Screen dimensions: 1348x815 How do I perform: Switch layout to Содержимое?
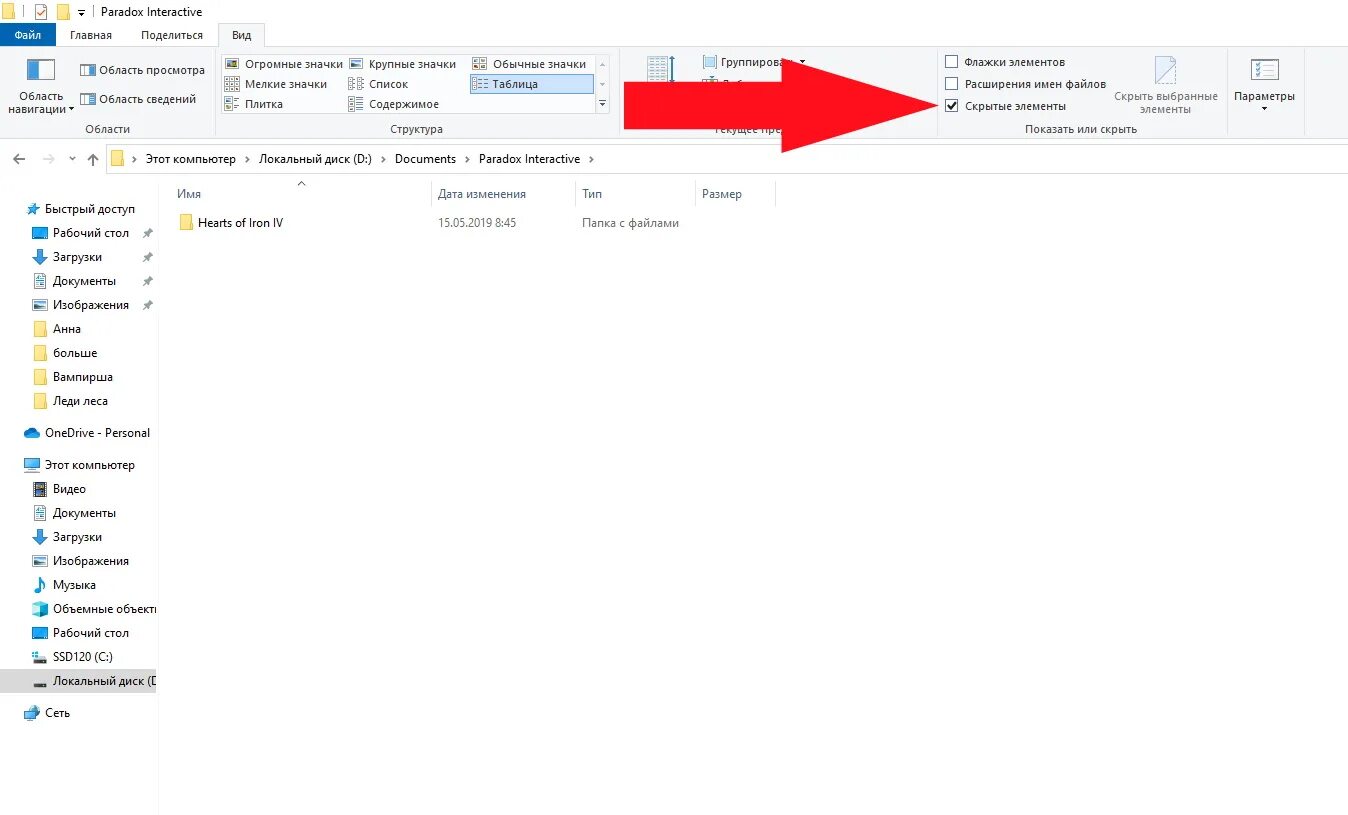(394, 104)
